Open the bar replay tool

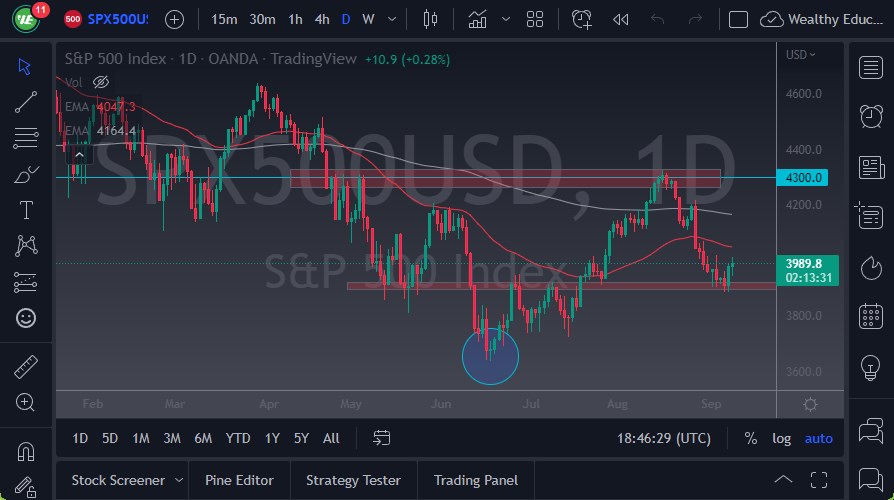621,19
